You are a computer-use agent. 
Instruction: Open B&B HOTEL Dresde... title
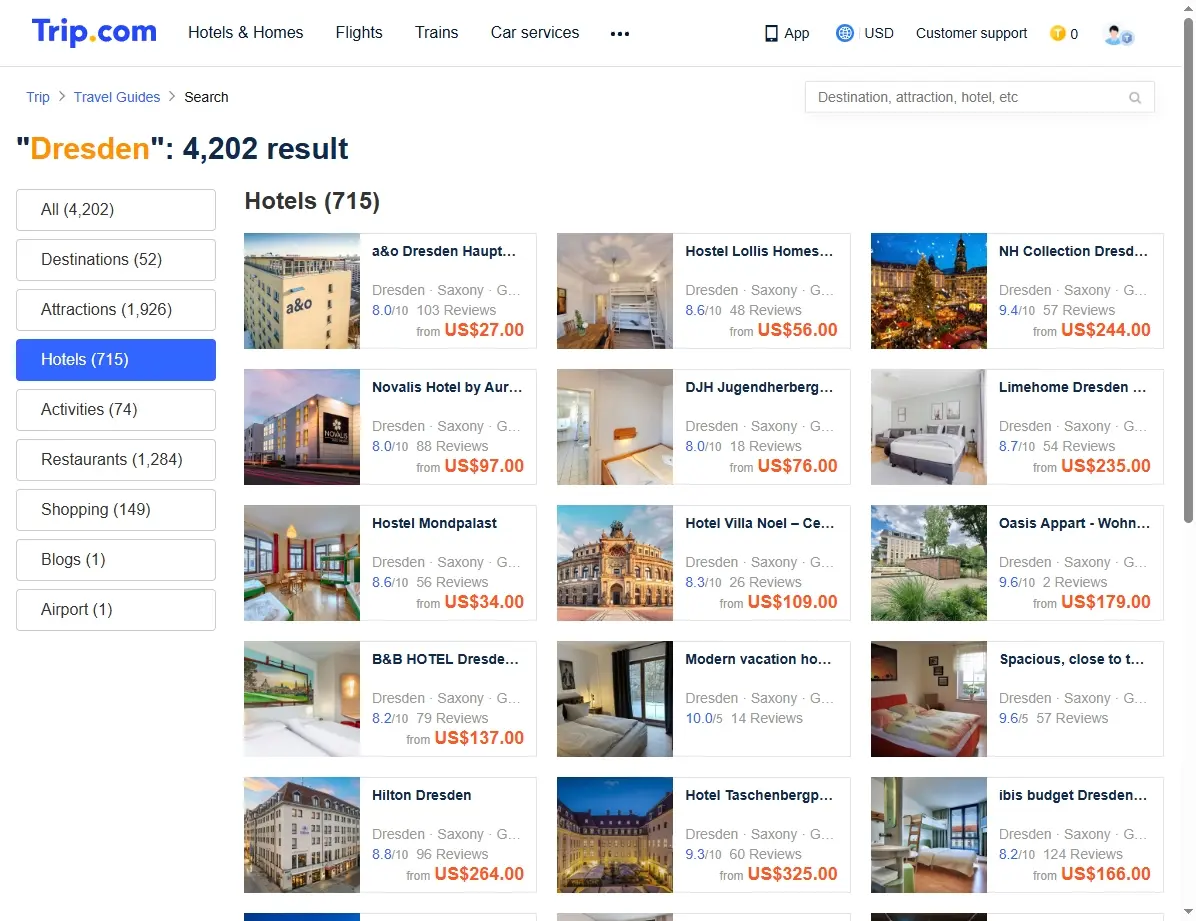point(445,659)
